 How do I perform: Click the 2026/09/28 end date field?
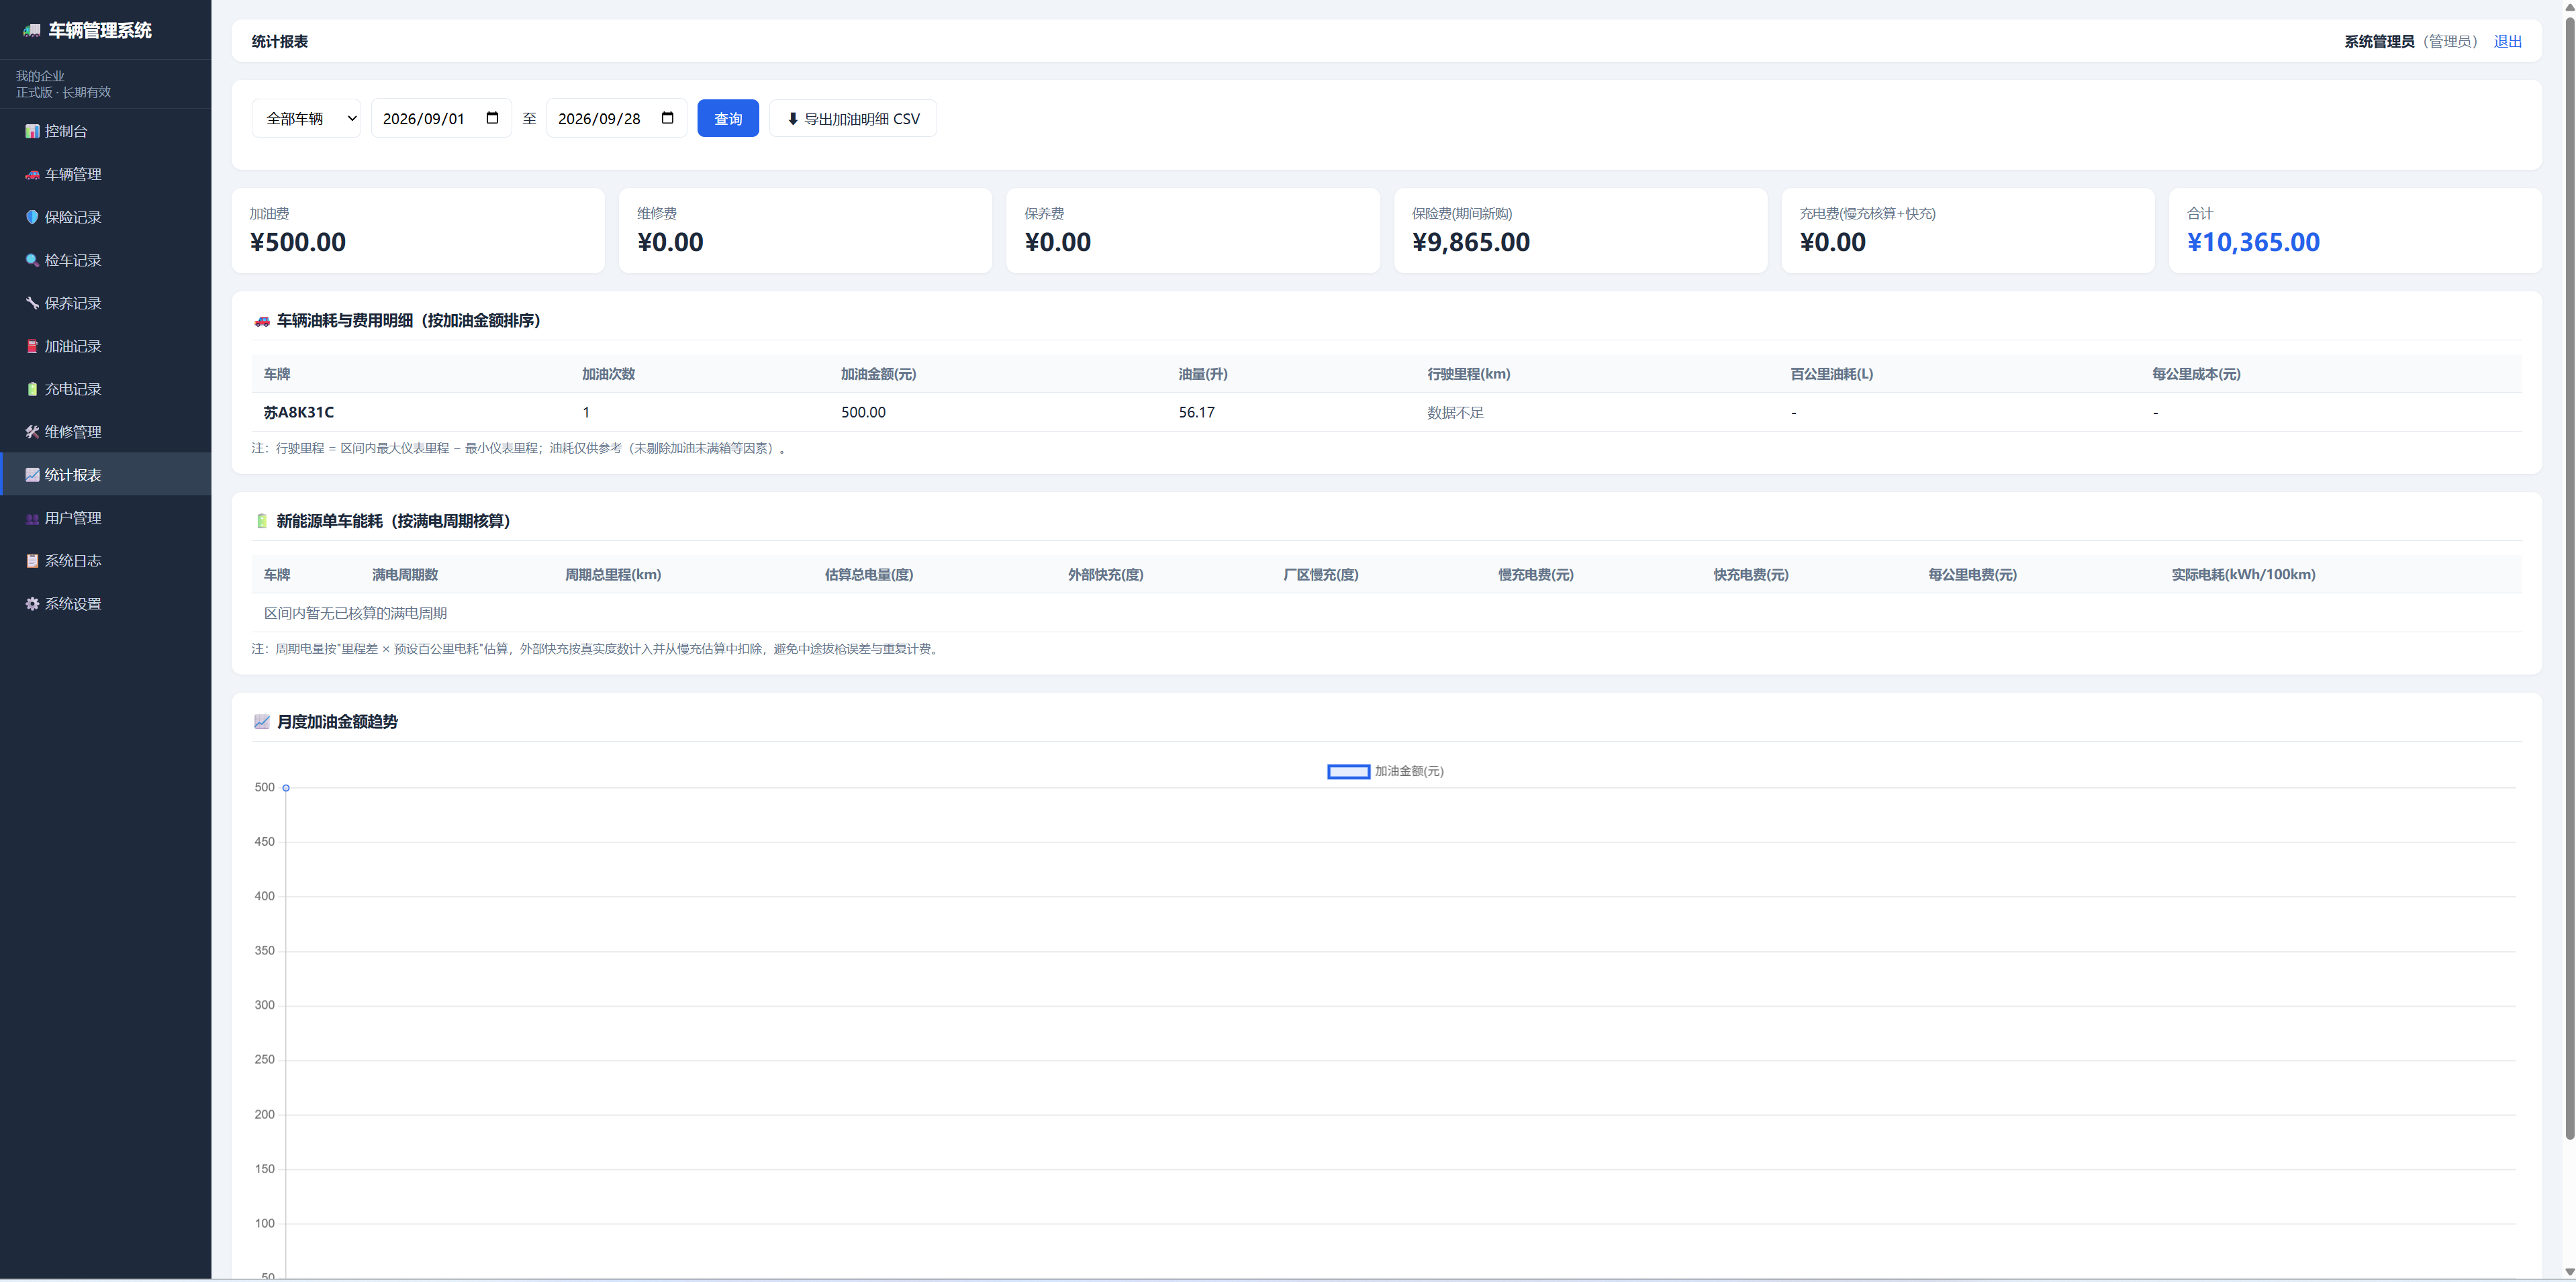[616, 118]
